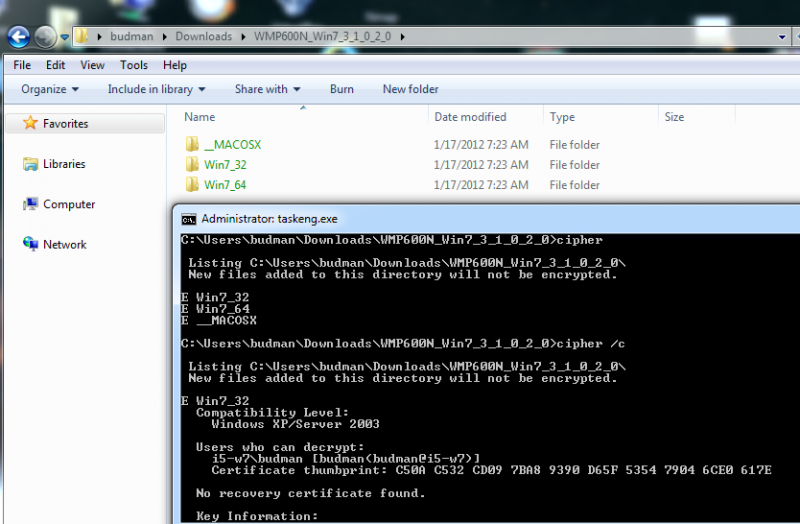
Task: Click the command prompt window icon
Action: click(x=189, y=219)
